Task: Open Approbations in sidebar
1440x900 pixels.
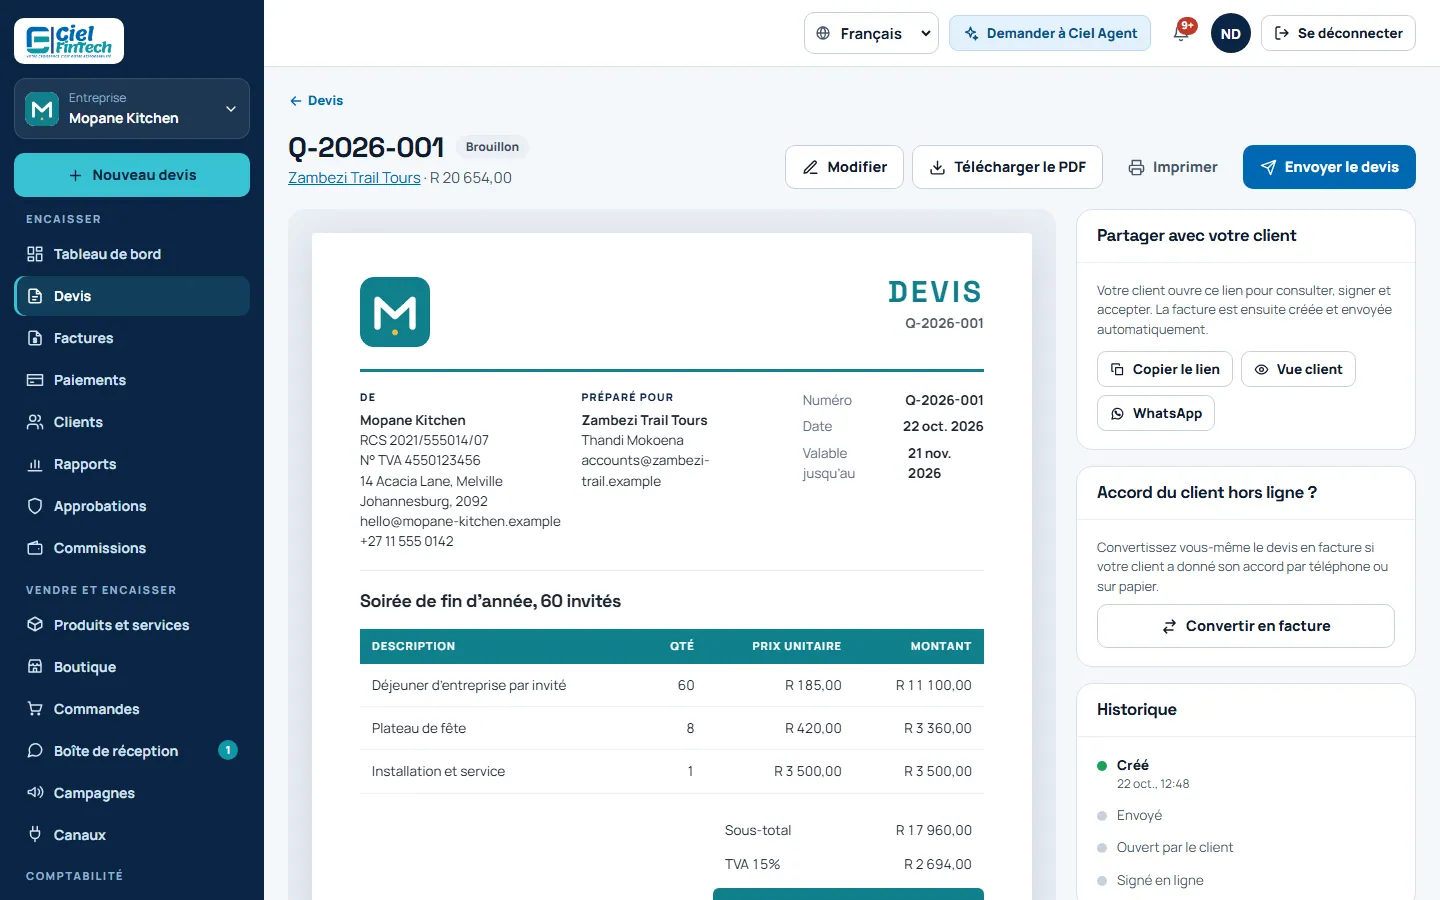Action: [x=132, y=506]
